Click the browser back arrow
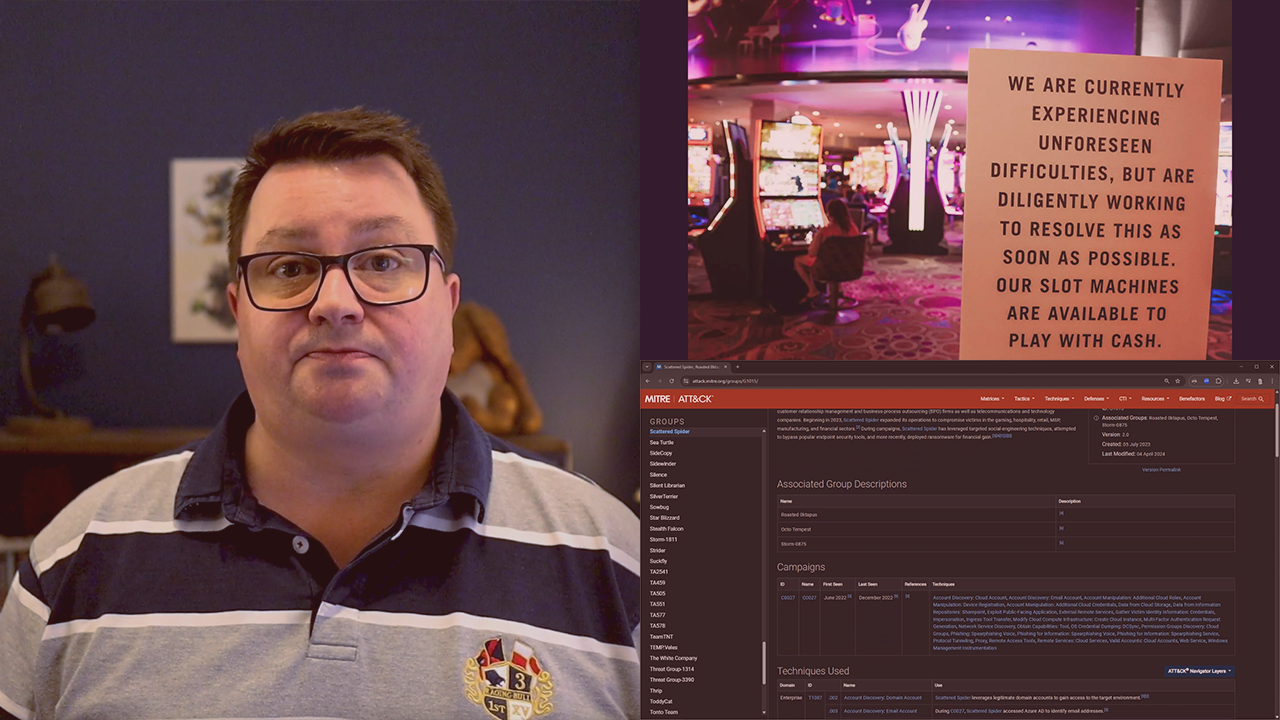The width and height of the screenshot is (1280, 720). [x=648, y=381]
